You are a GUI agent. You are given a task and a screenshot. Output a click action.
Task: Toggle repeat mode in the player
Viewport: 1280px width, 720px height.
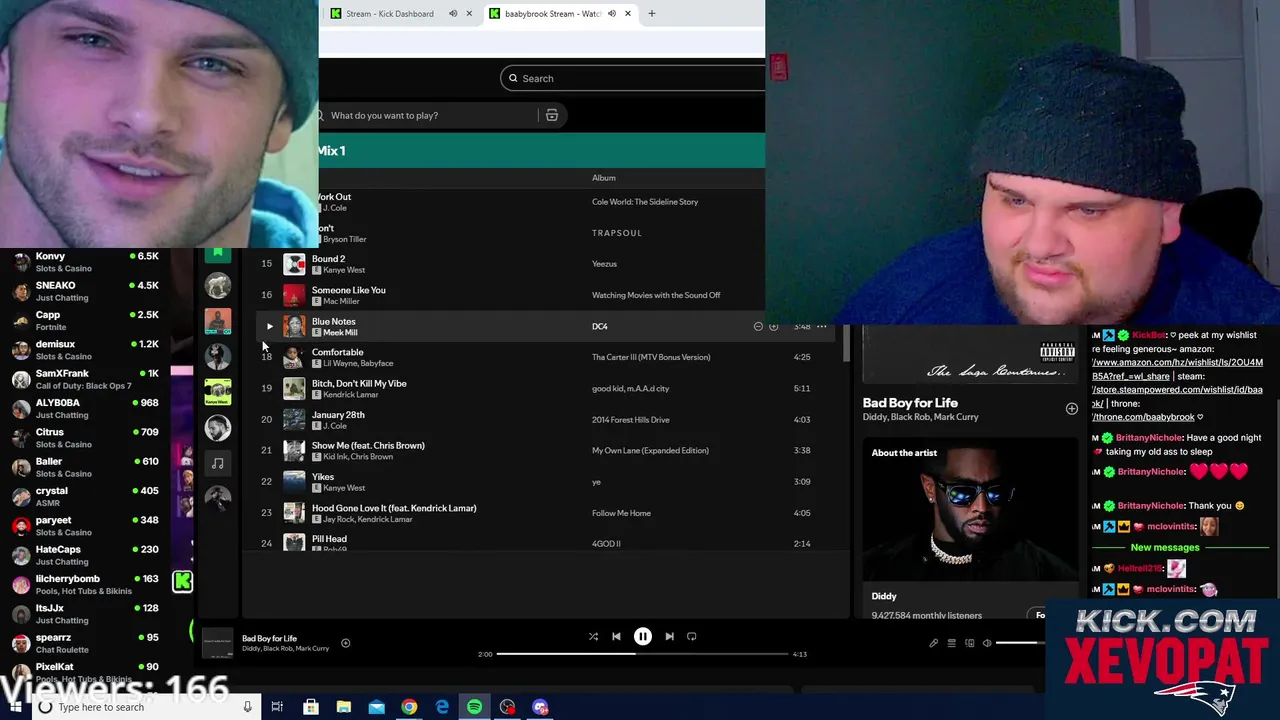[691, 636]
